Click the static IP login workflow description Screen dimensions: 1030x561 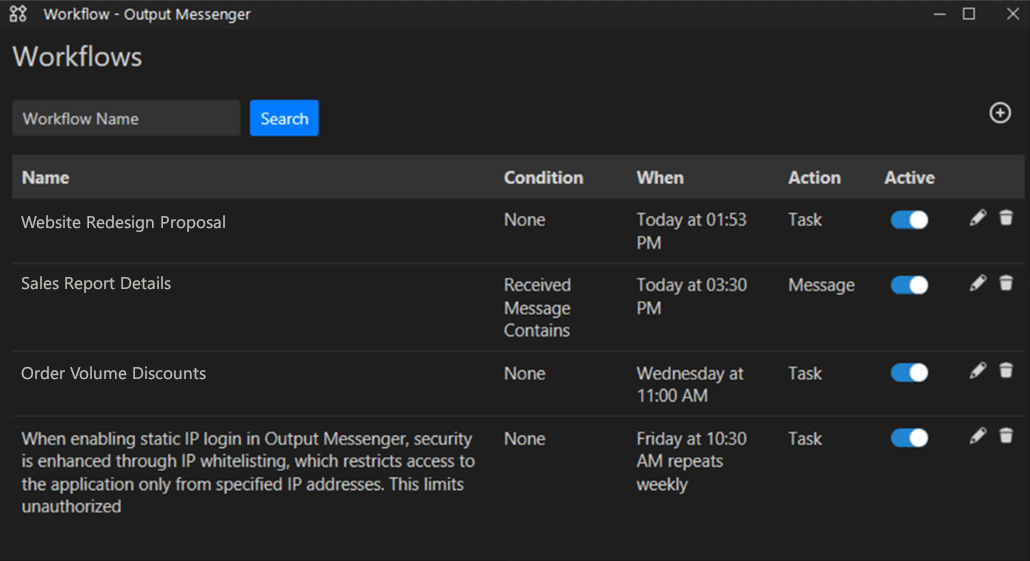248,472
